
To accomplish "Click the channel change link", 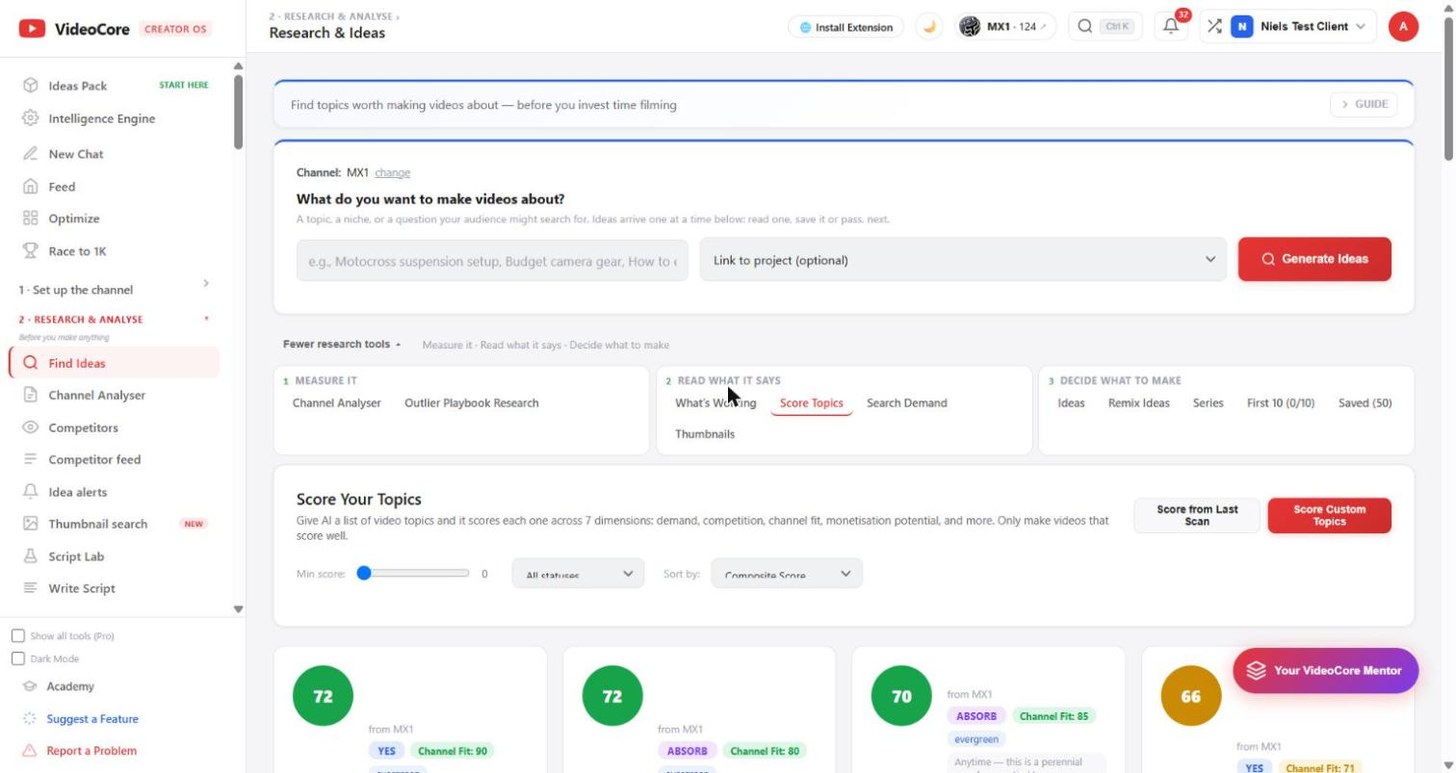I will [x=392, y=173].
